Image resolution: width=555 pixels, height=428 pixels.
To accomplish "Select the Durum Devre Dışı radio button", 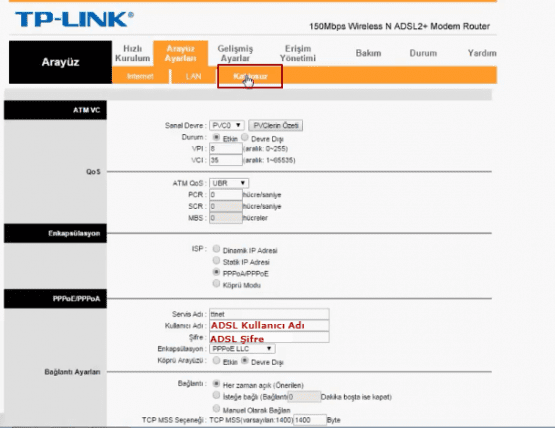I will point(245,137).
